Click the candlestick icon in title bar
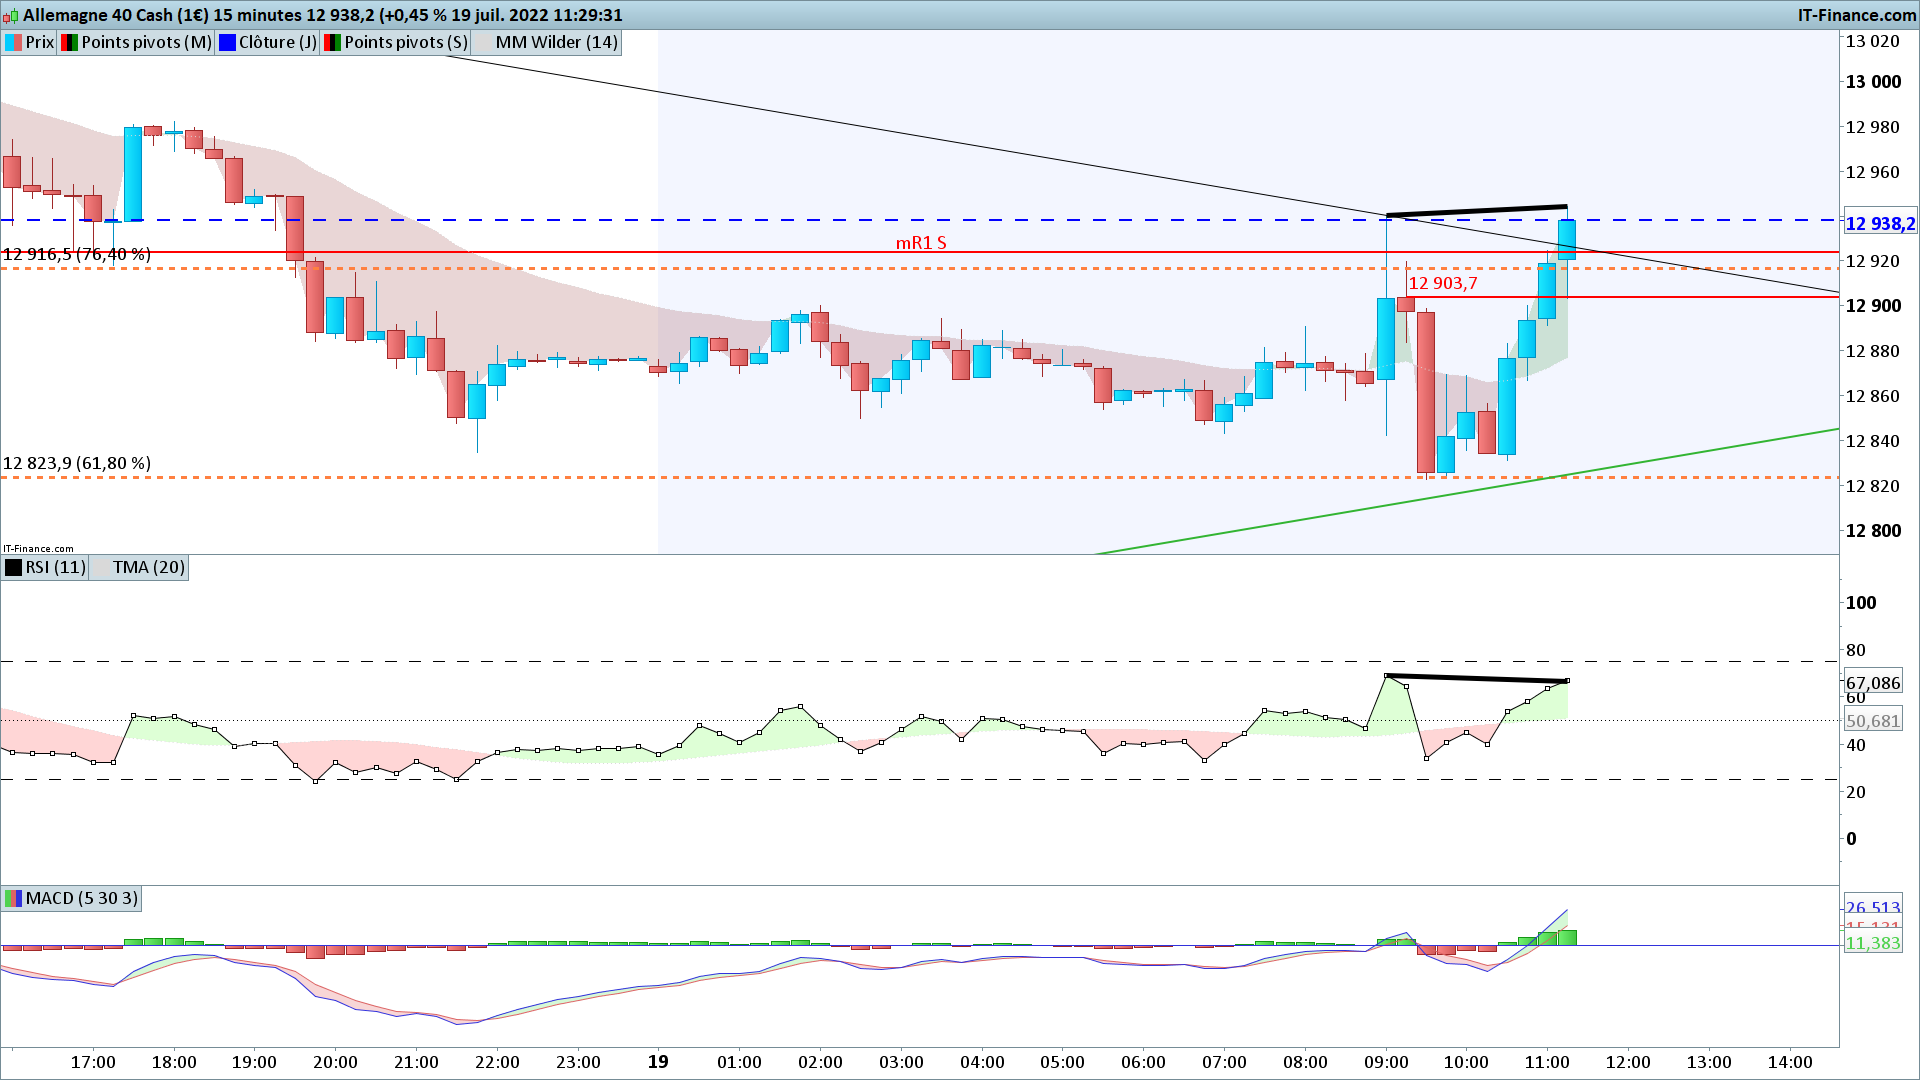Viewport: 1920px width, 1080px height. (x=11, y=16)
